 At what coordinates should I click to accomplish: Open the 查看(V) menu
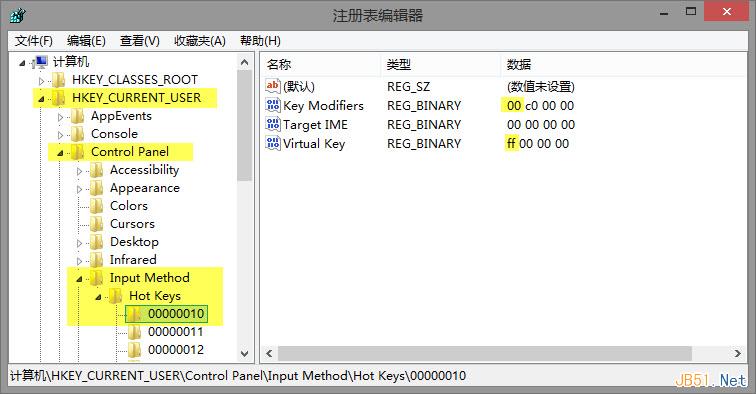(x=140, y=41)
